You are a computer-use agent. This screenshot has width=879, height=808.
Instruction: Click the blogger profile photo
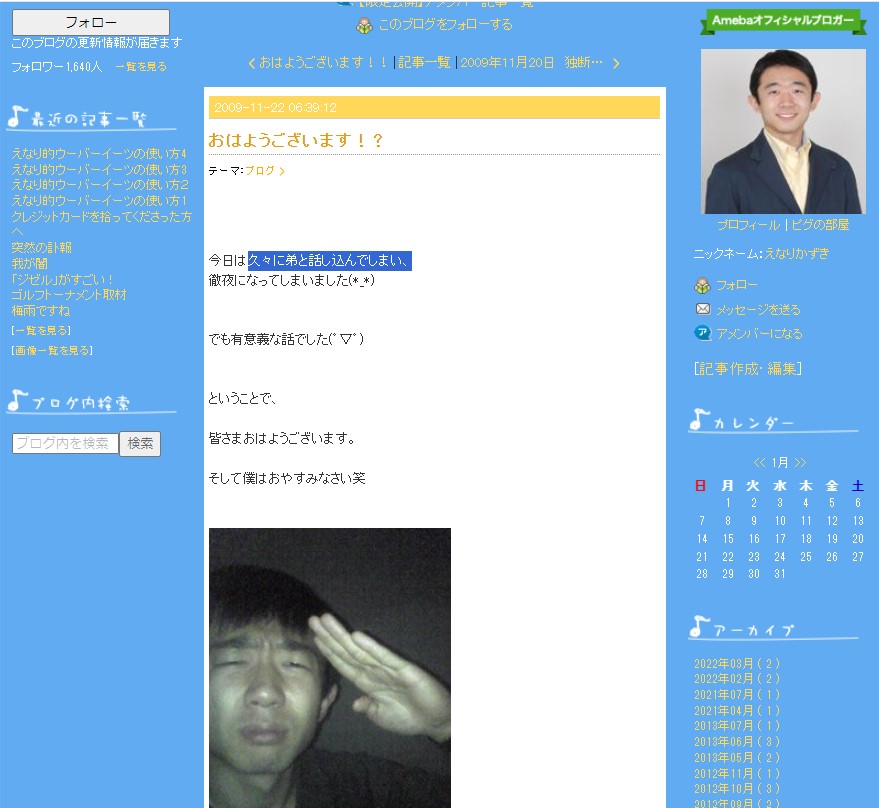pyautogui.click(x=783, y=131)
